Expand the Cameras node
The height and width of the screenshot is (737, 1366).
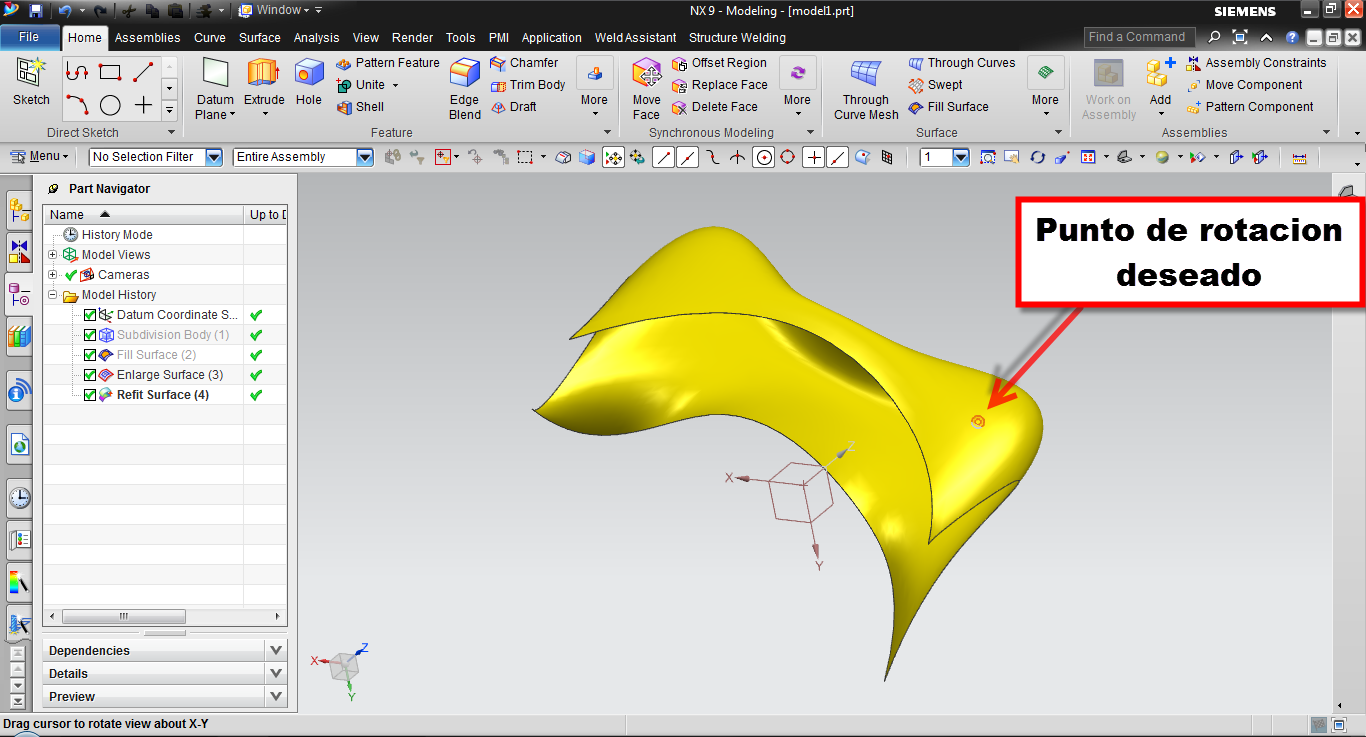tap(53, 275)
